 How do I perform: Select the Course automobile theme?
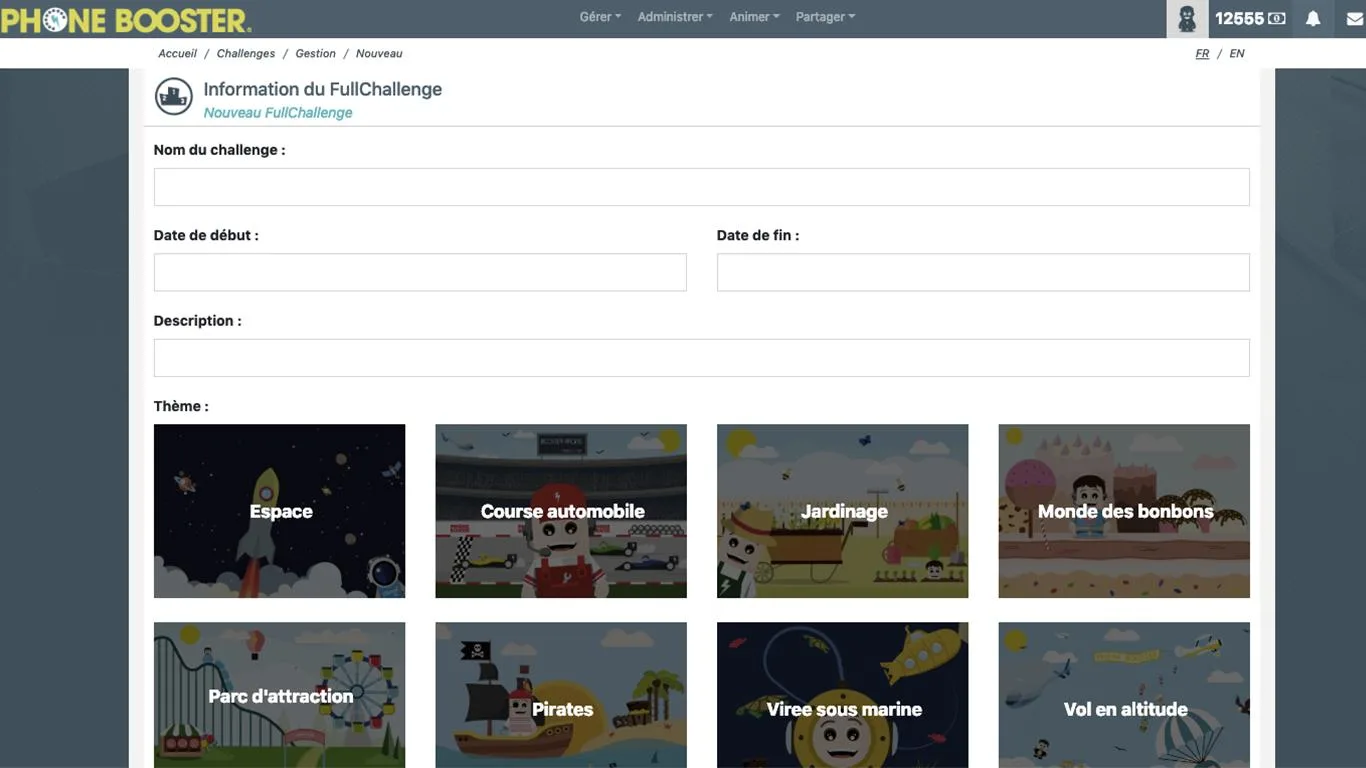pyautogui.click(x=561, y=511)
